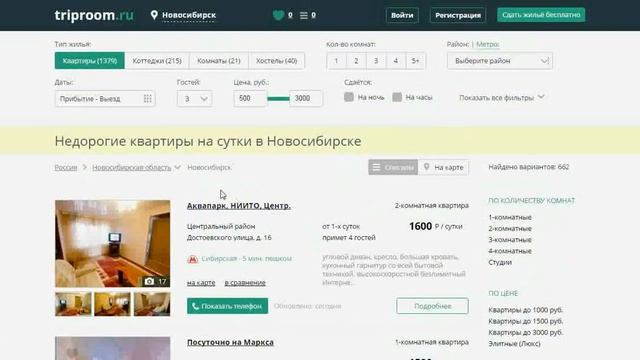Click the green price range slider
640x360 pixels.
[278, 98]
